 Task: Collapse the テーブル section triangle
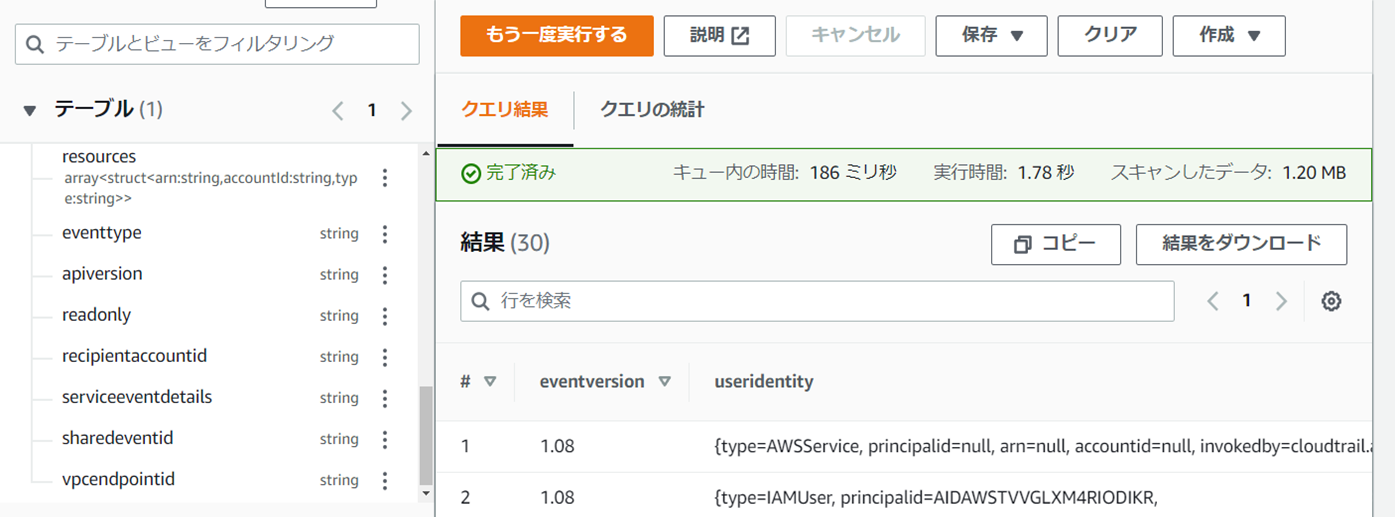29,110
